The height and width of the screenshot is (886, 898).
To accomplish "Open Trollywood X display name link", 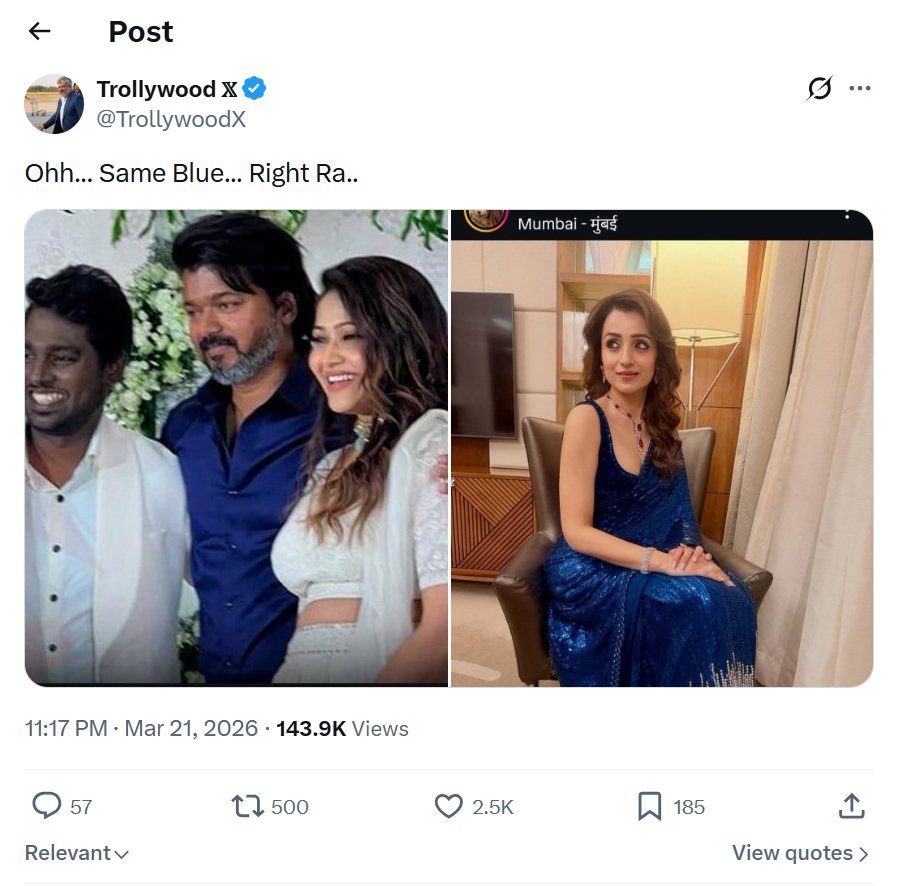I will point(156,89).
